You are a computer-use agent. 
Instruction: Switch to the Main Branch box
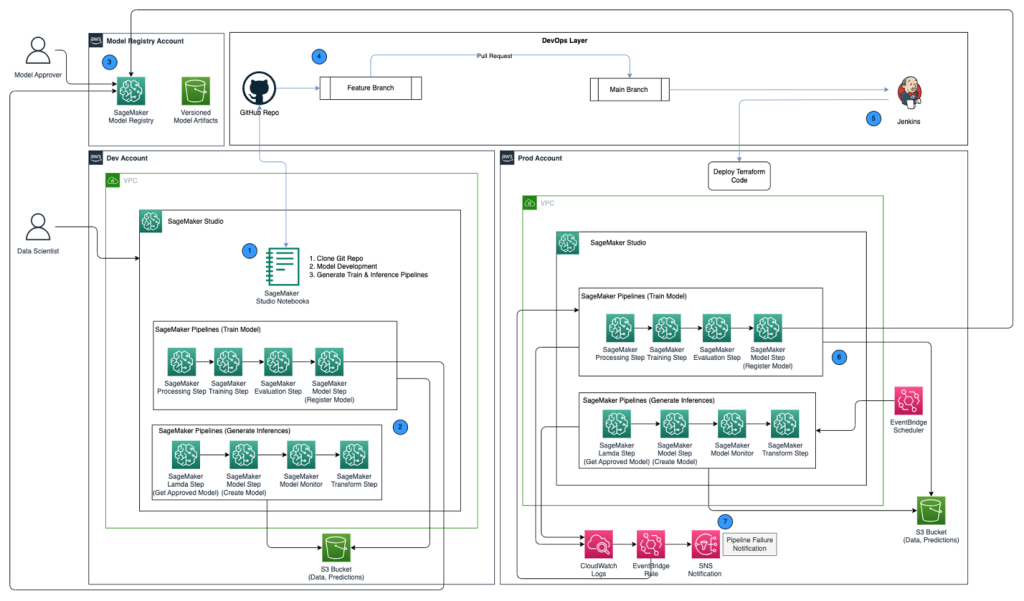click(x=629, y=89)
